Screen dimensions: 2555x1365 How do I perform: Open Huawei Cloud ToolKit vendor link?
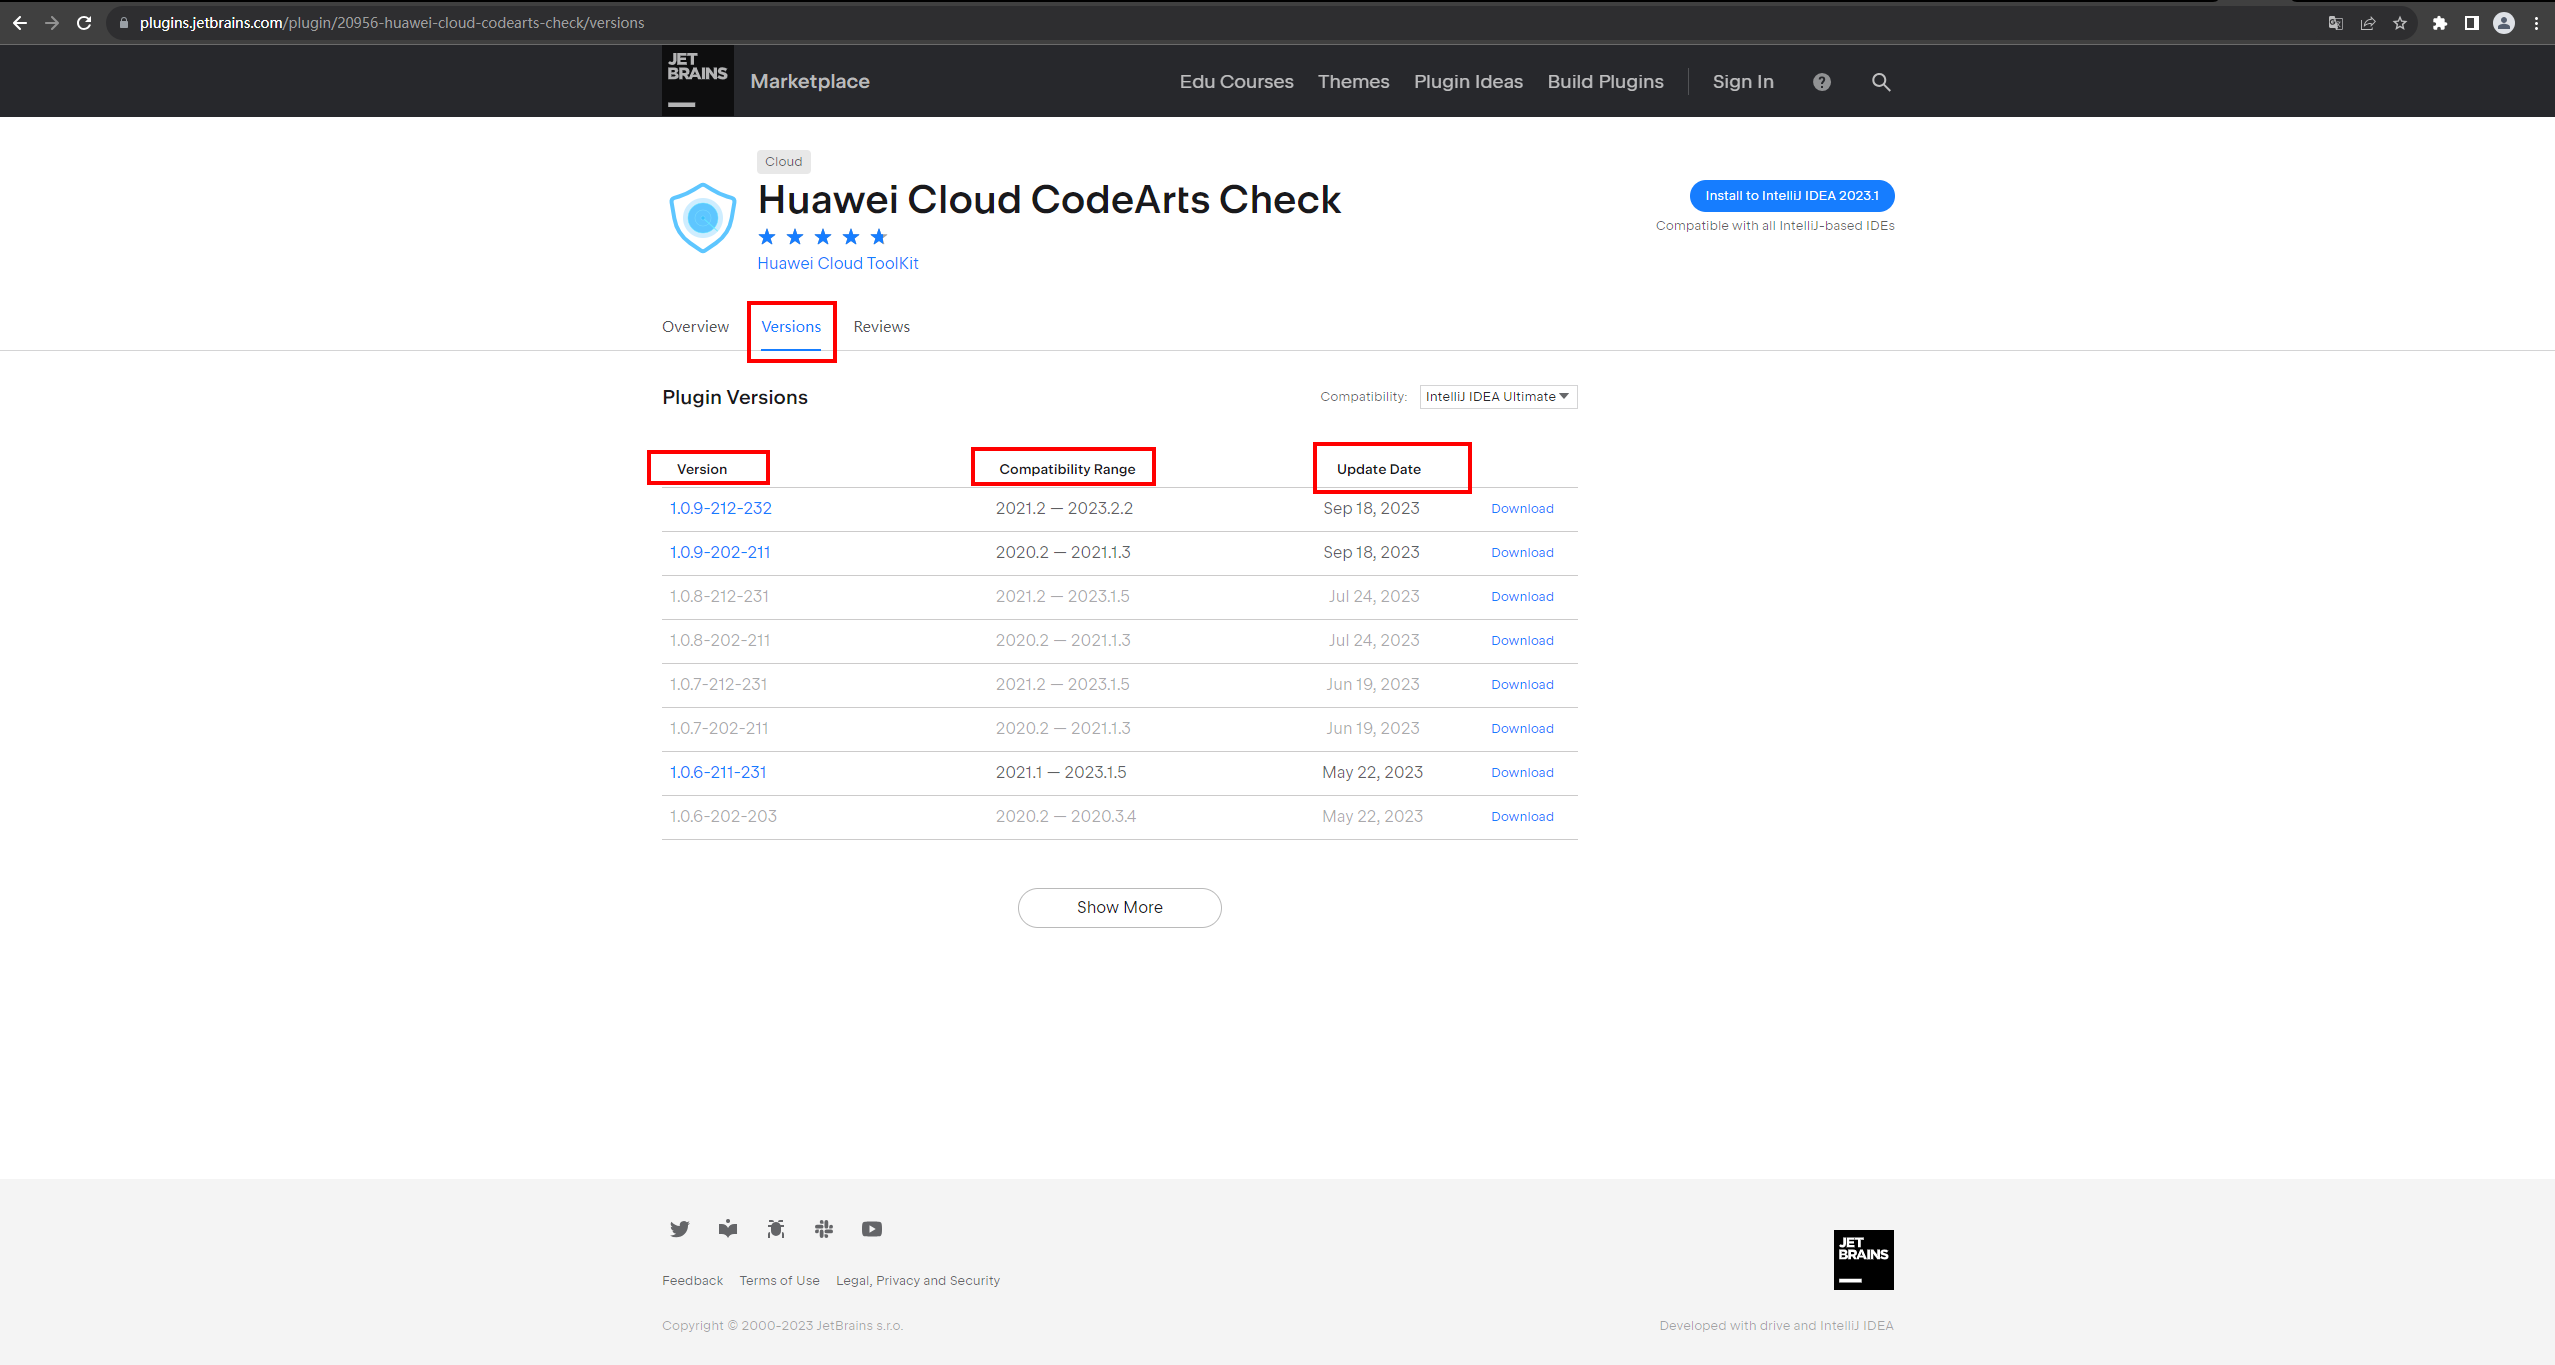[x=837, y=263]
